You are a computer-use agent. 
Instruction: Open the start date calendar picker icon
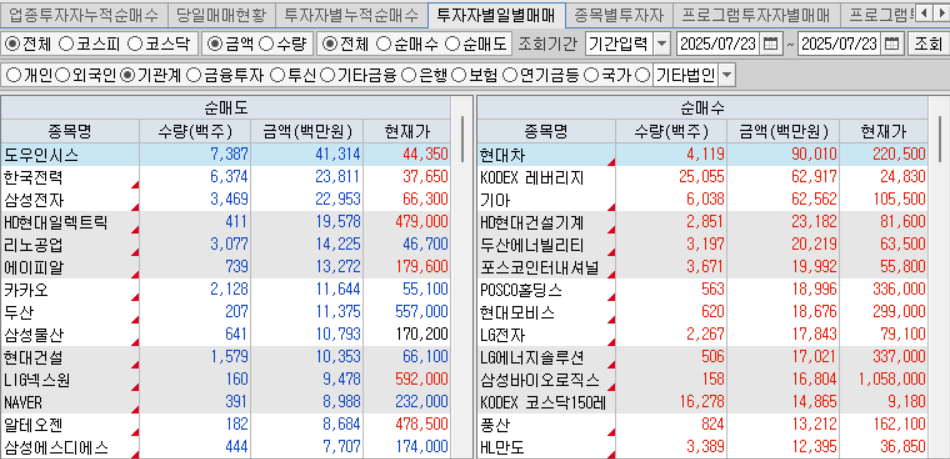770,44
